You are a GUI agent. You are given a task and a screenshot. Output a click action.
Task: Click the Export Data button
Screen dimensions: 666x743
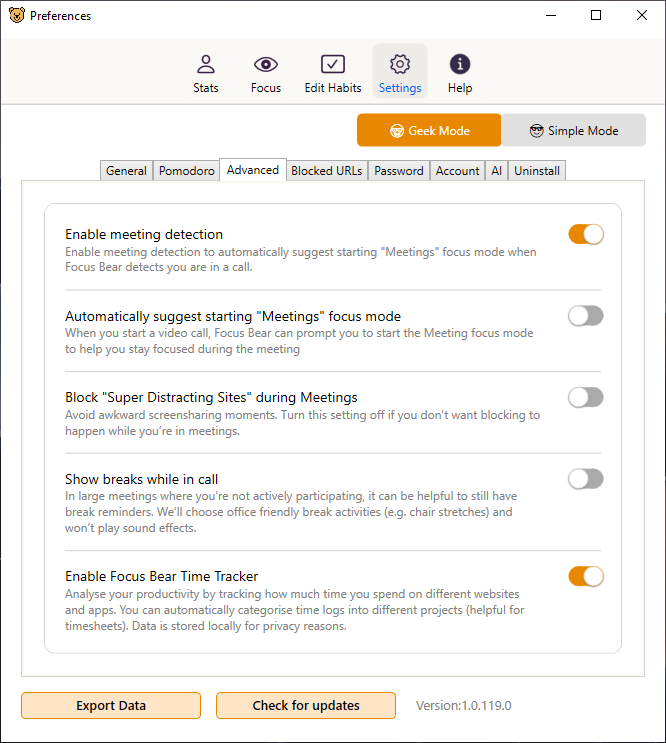(x=111, y=706)
